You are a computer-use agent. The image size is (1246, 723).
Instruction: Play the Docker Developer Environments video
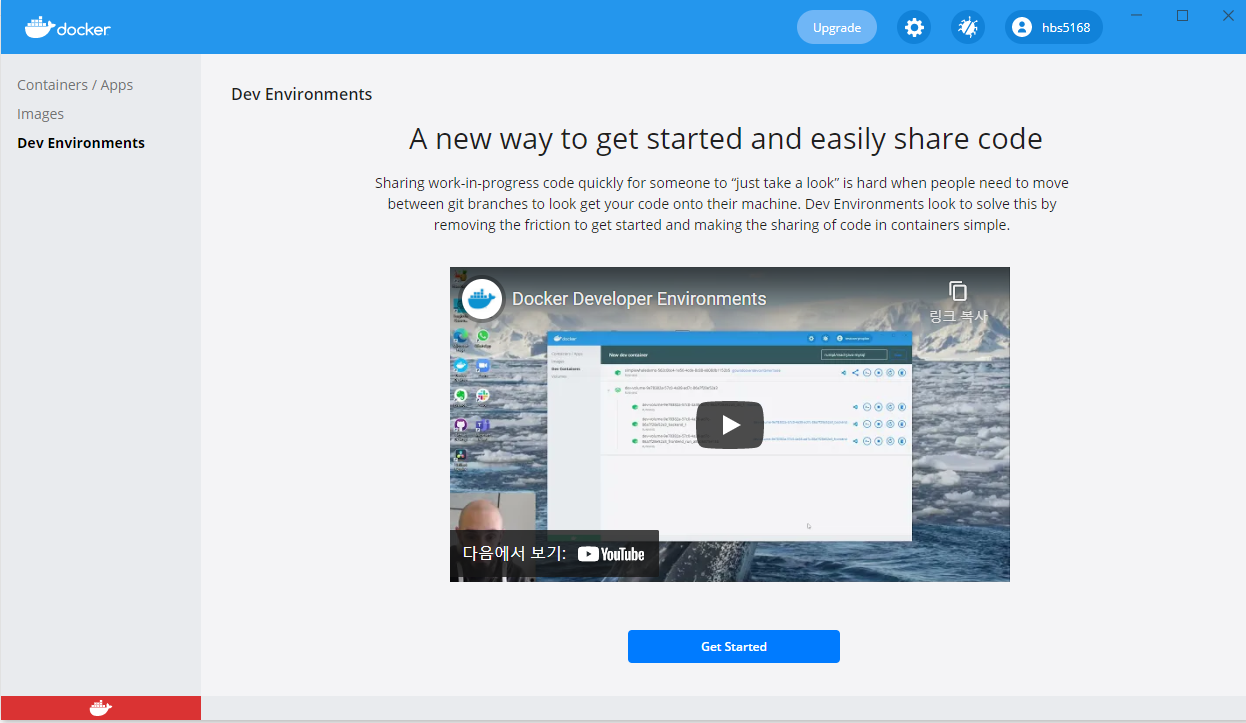click(730, 425)
